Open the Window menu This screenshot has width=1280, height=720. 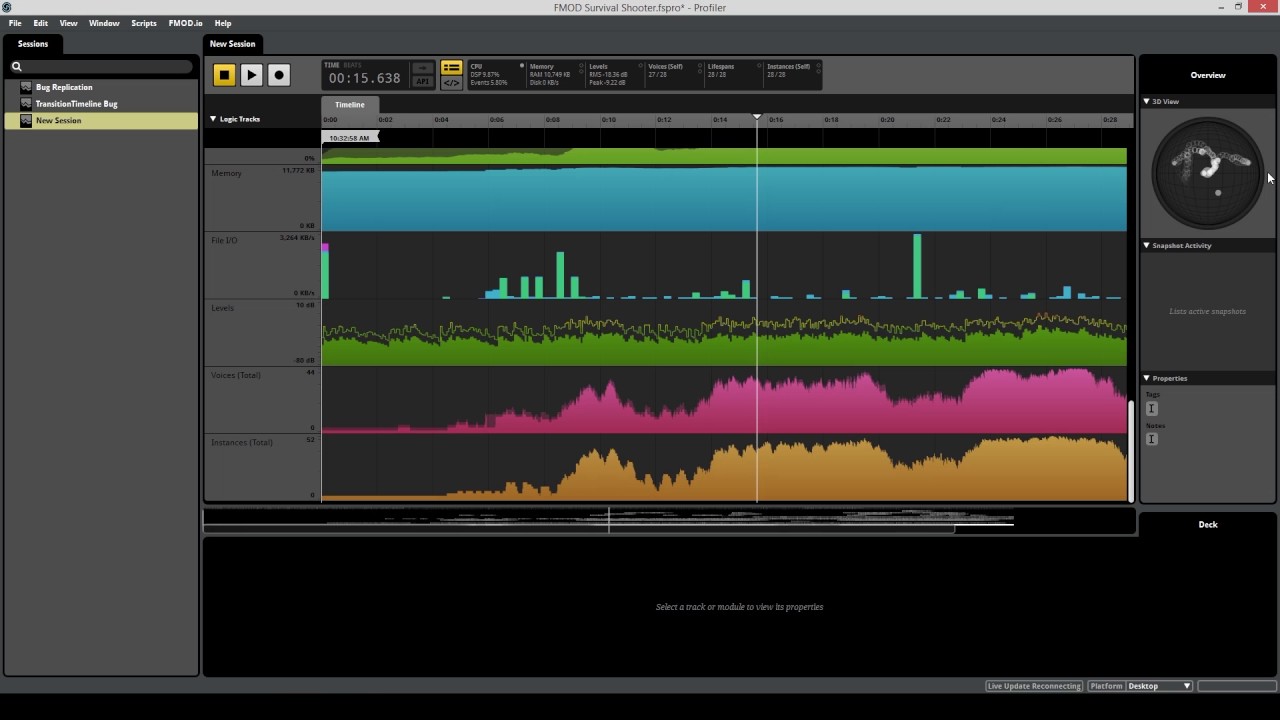click(104, 23)
